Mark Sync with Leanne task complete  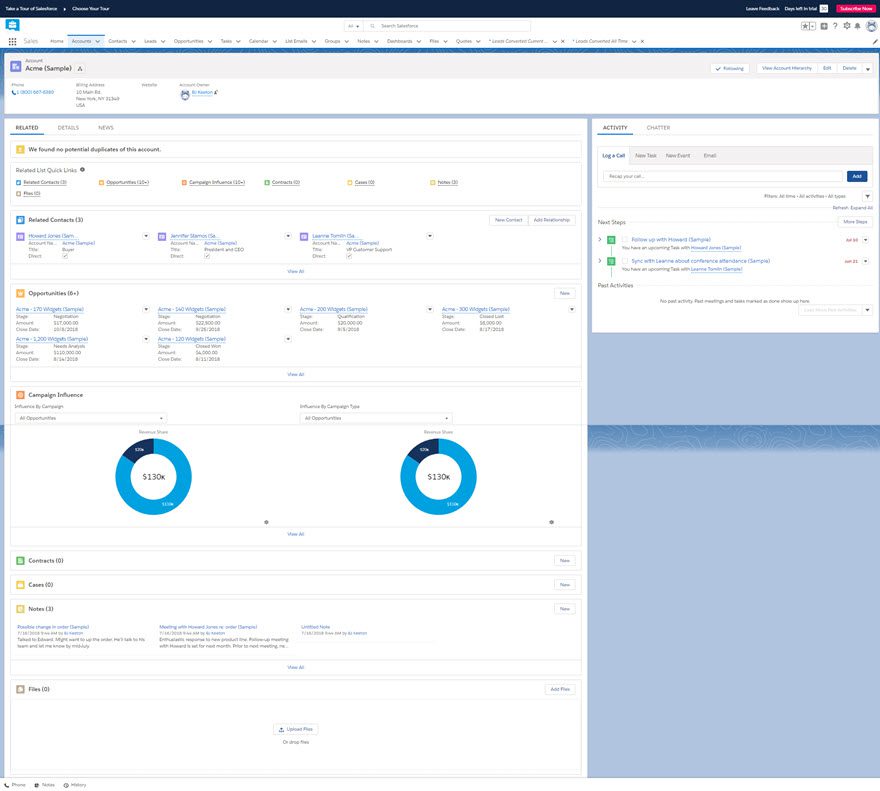click(x=624, y=261)
